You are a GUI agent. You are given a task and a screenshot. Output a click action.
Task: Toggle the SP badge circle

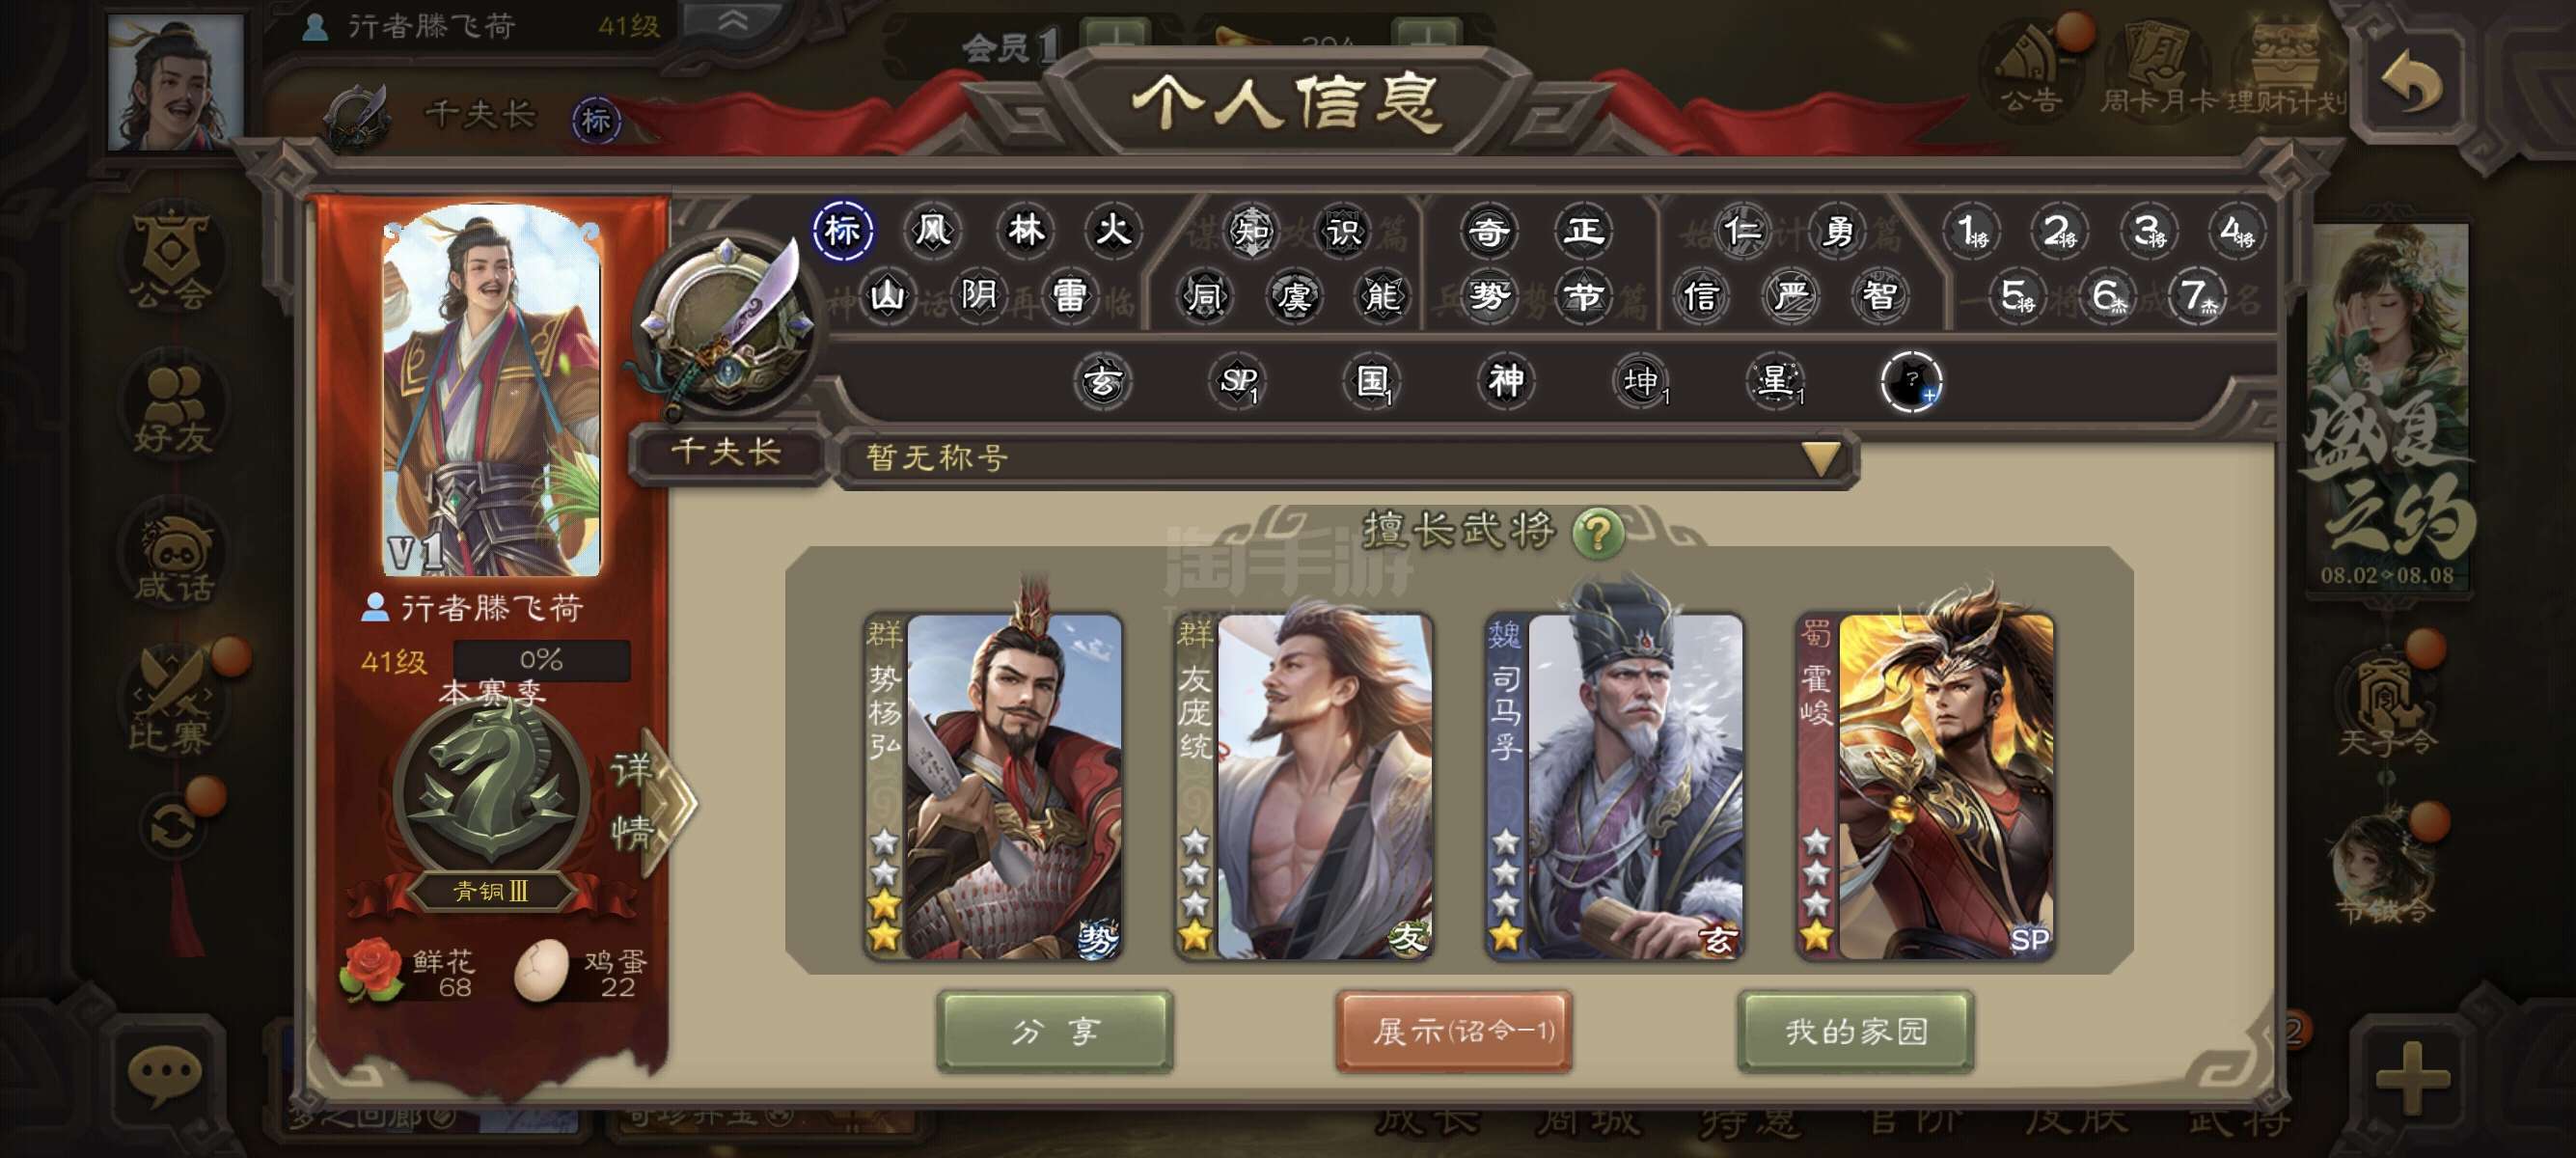1238,381
